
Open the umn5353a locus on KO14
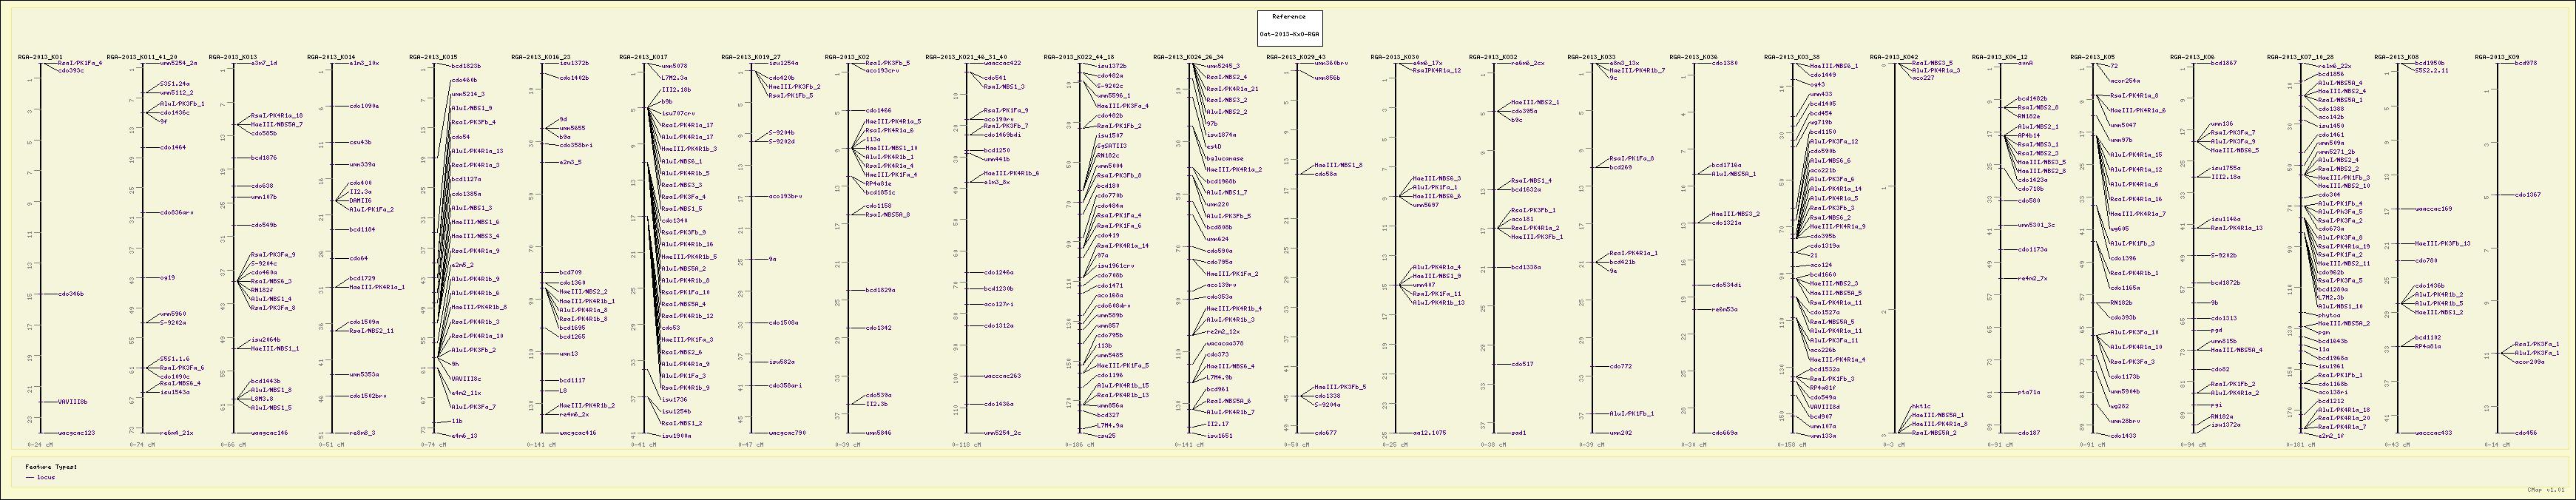(x=364, y=374)
